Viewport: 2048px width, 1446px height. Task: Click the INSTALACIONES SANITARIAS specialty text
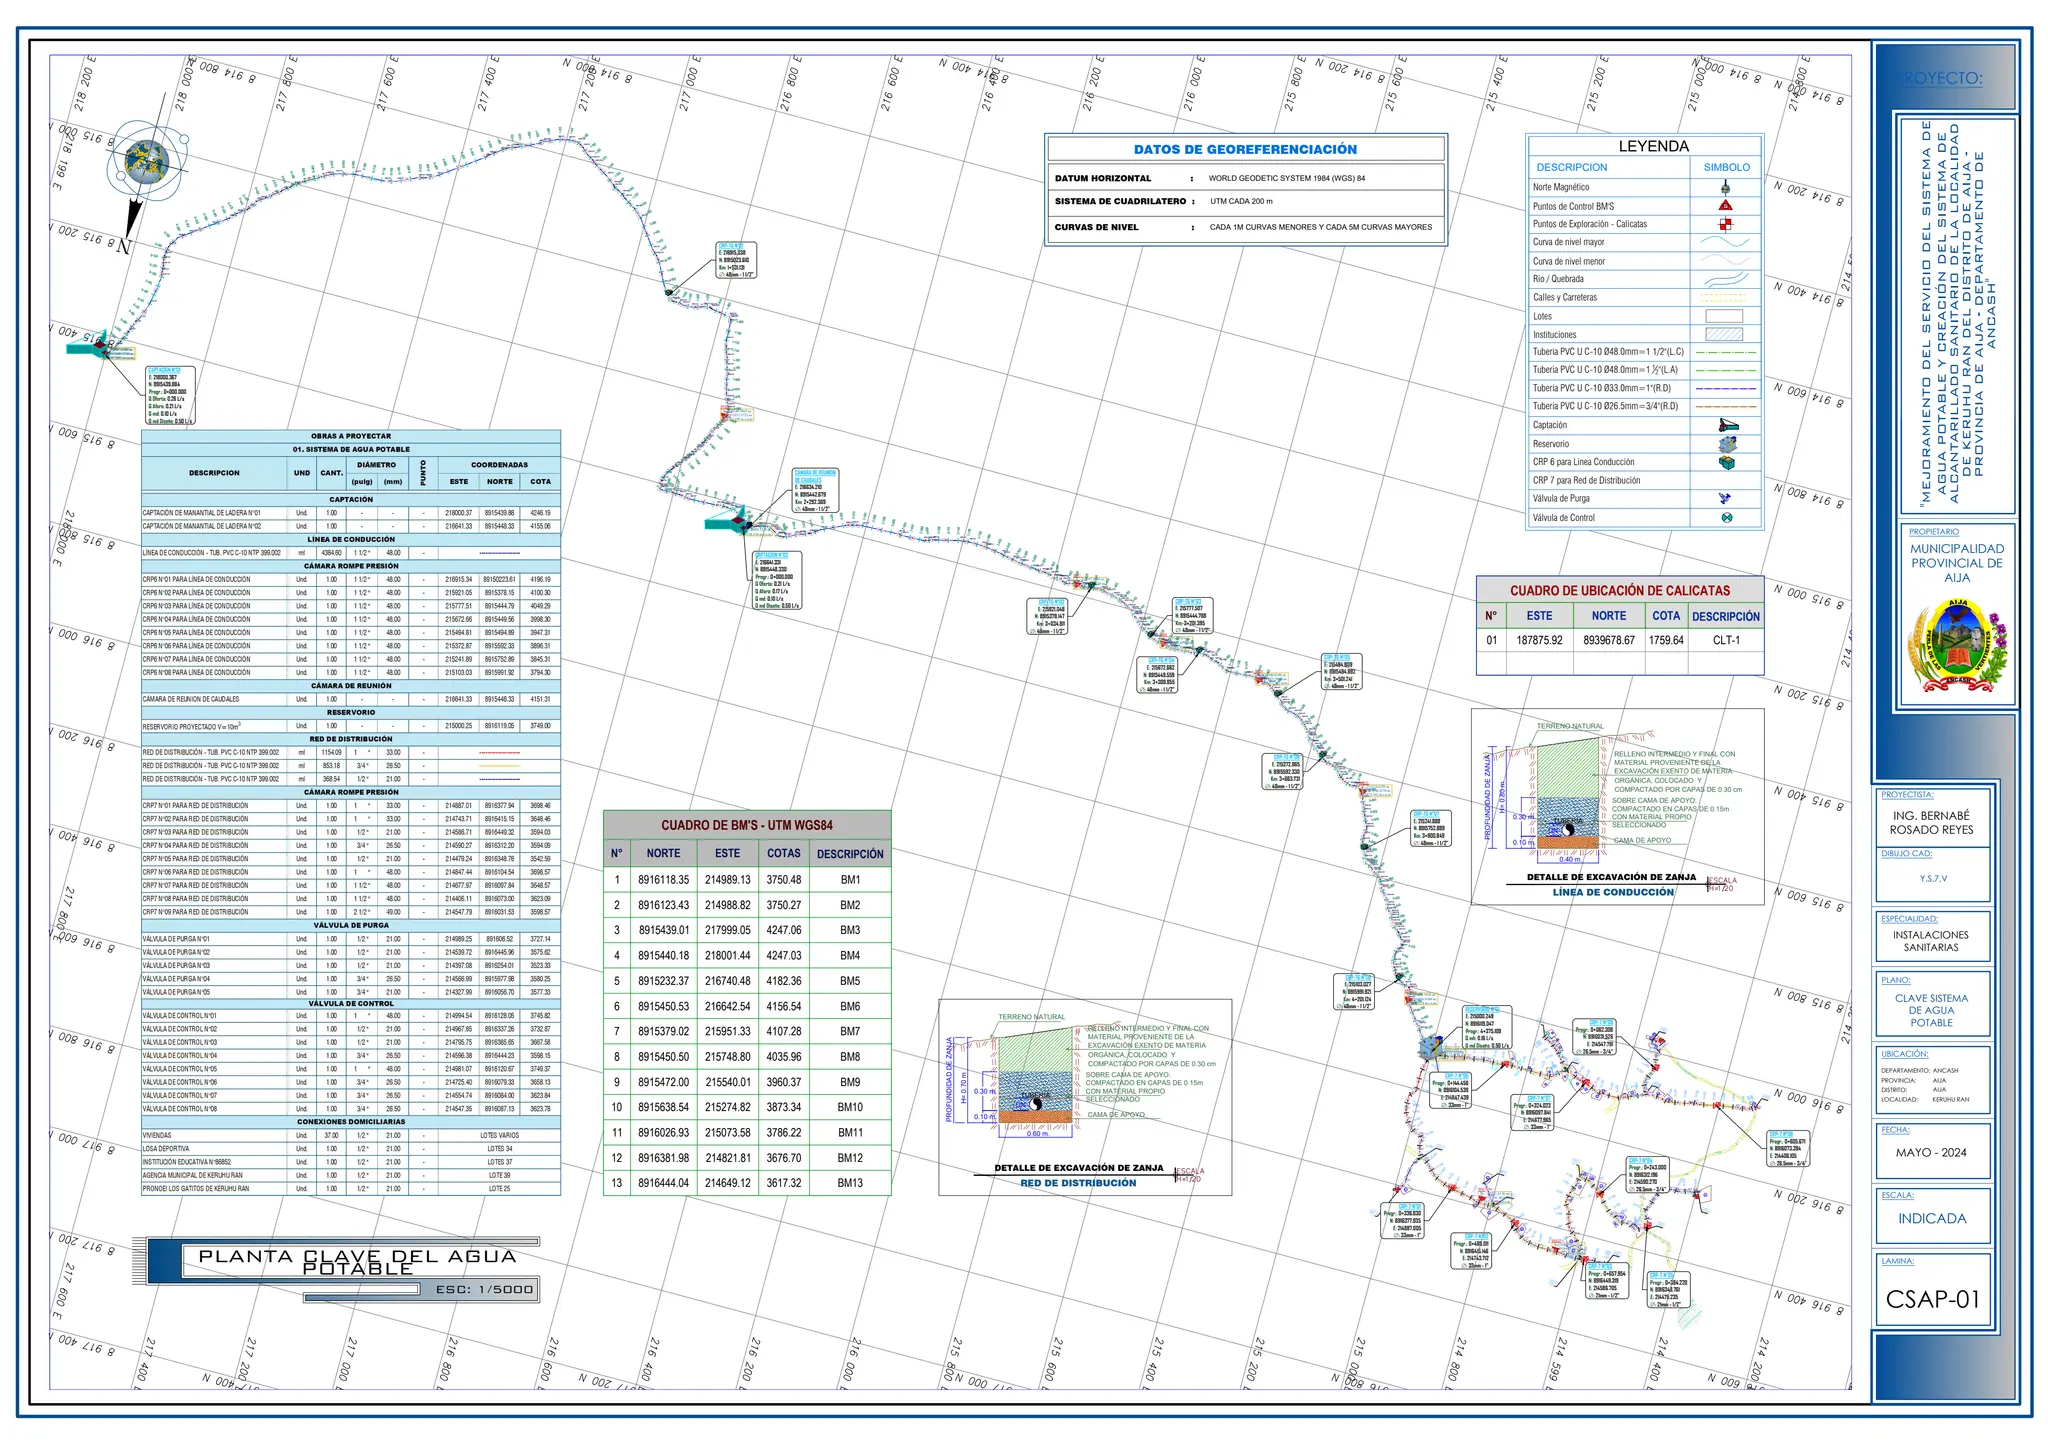pos(1931,942)
